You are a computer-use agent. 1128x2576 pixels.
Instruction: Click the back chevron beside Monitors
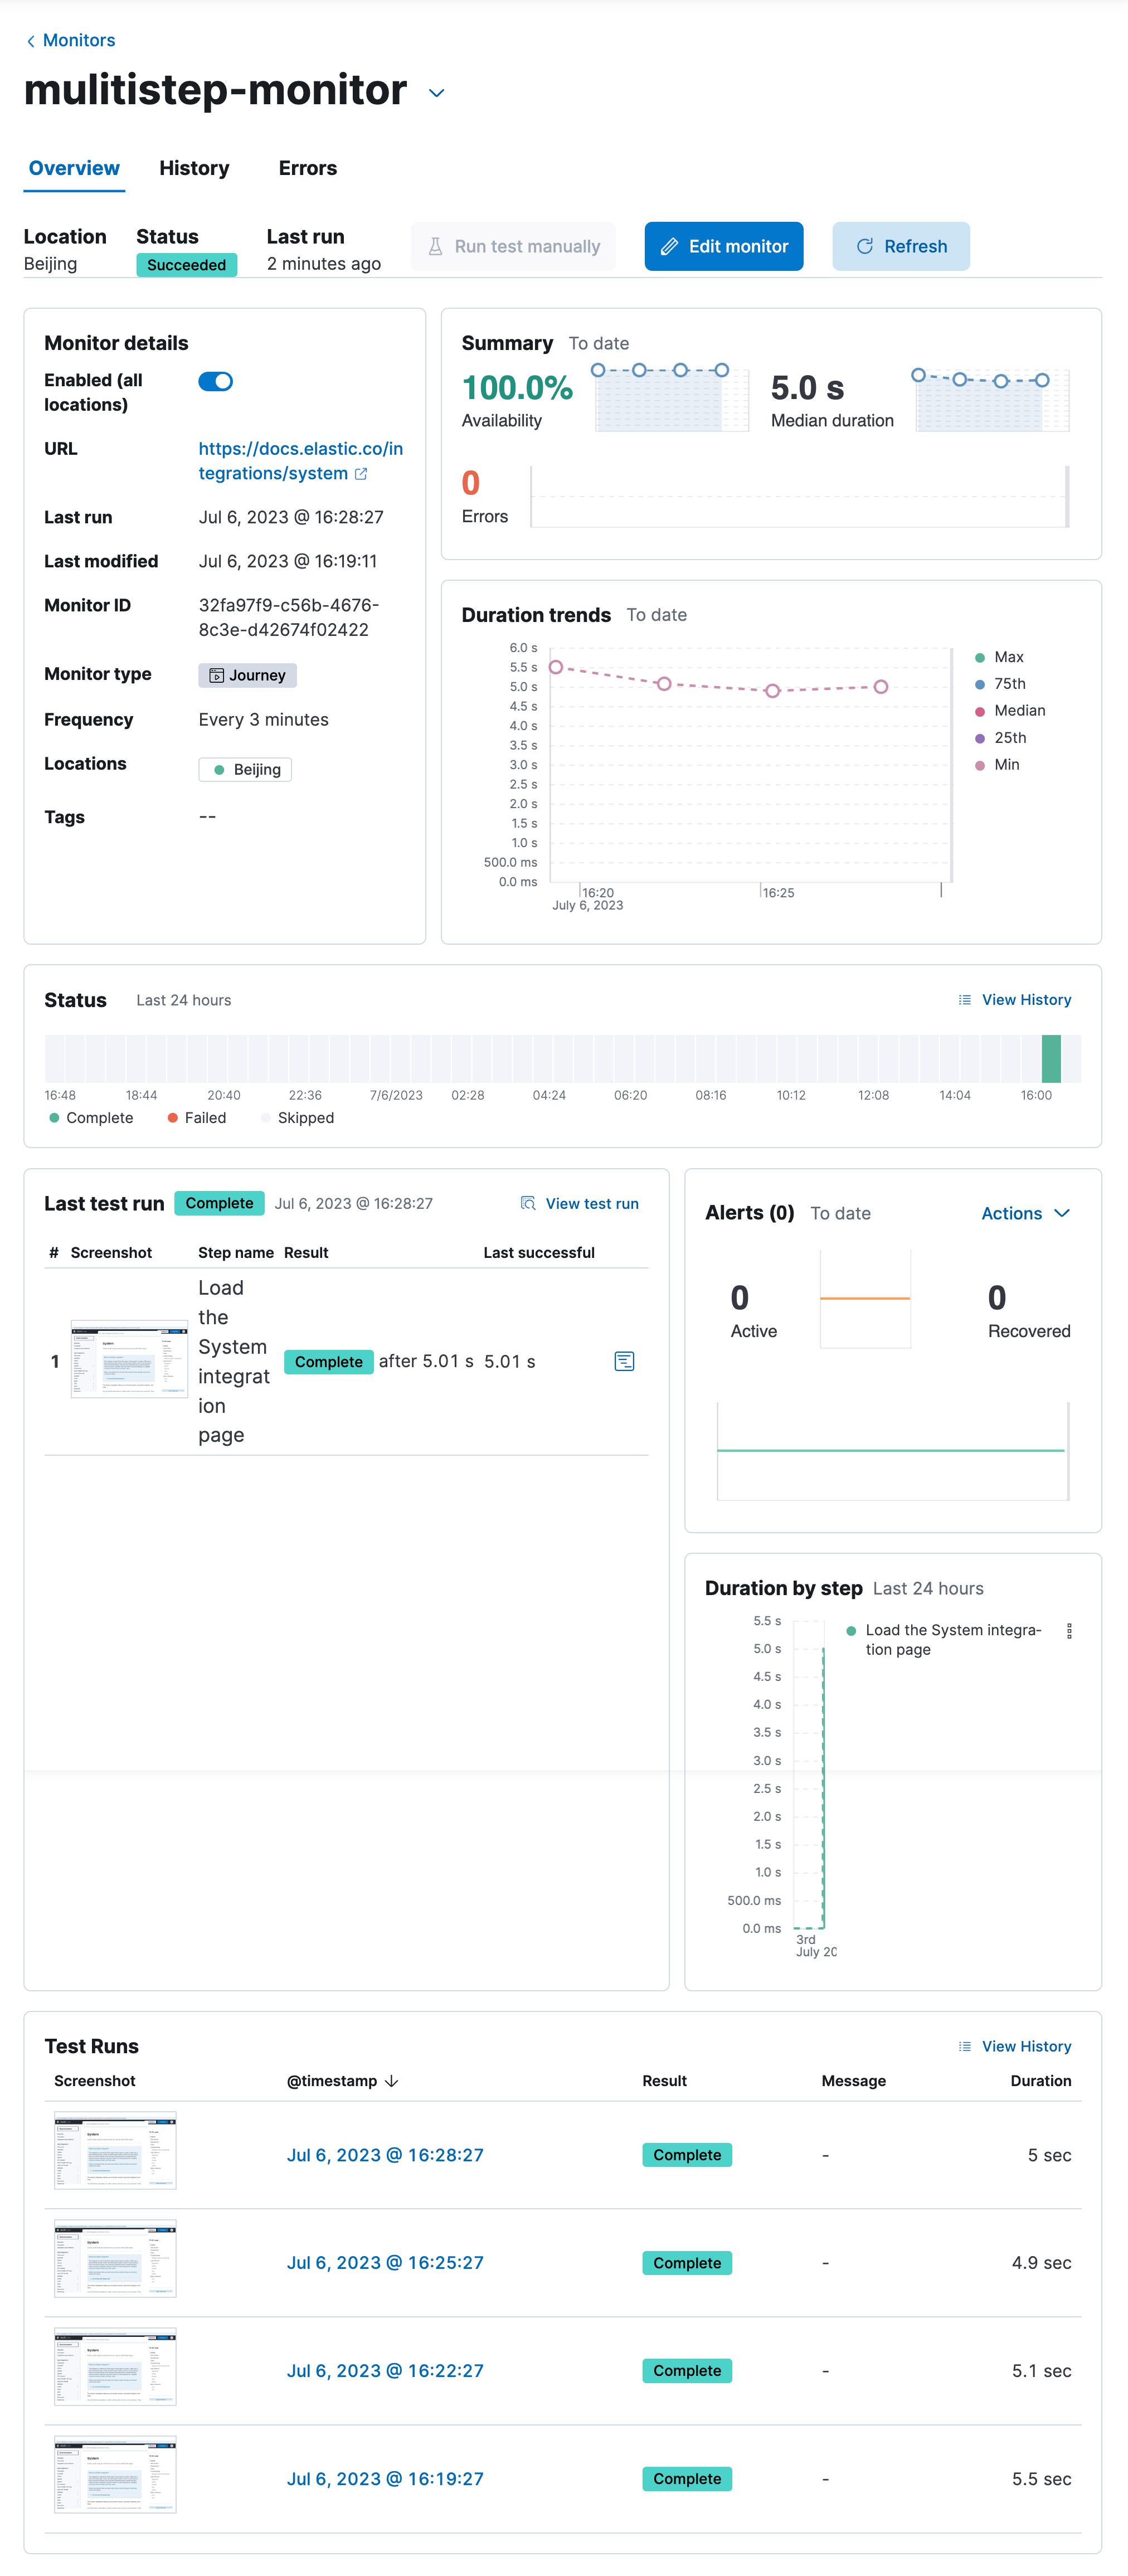click(31, 41)
